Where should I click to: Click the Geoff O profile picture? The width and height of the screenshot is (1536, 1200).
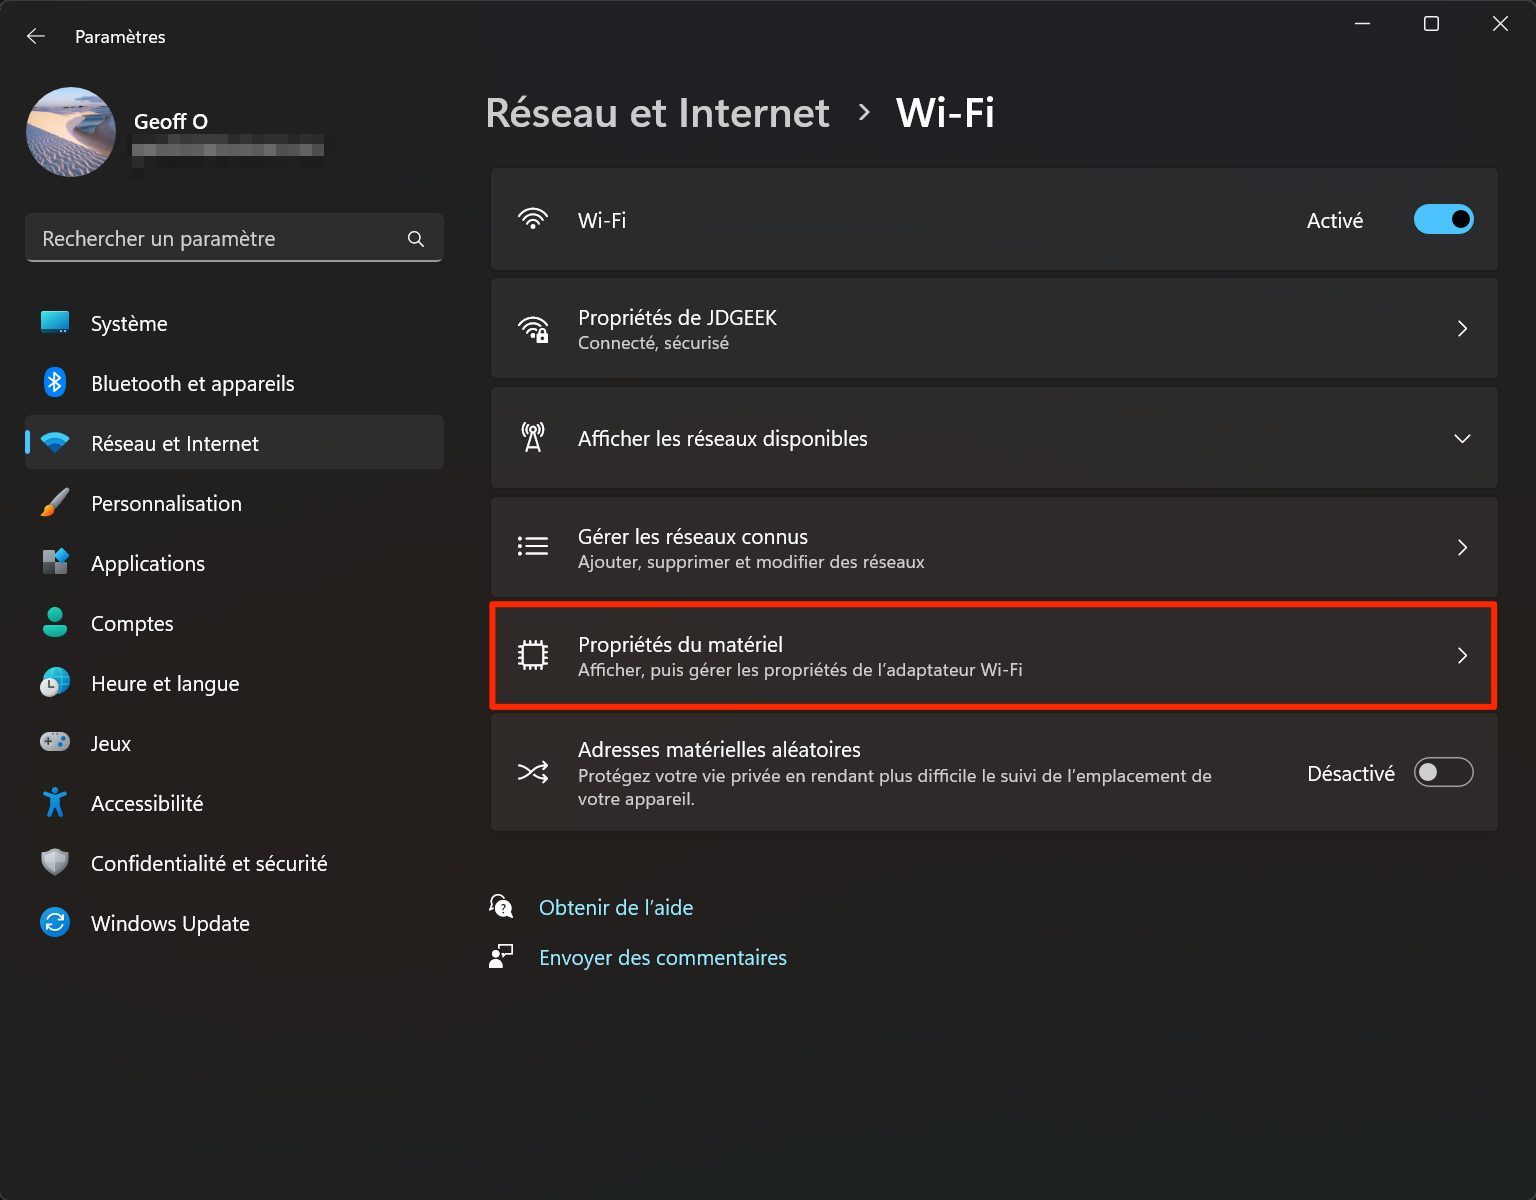click(71, 132)
